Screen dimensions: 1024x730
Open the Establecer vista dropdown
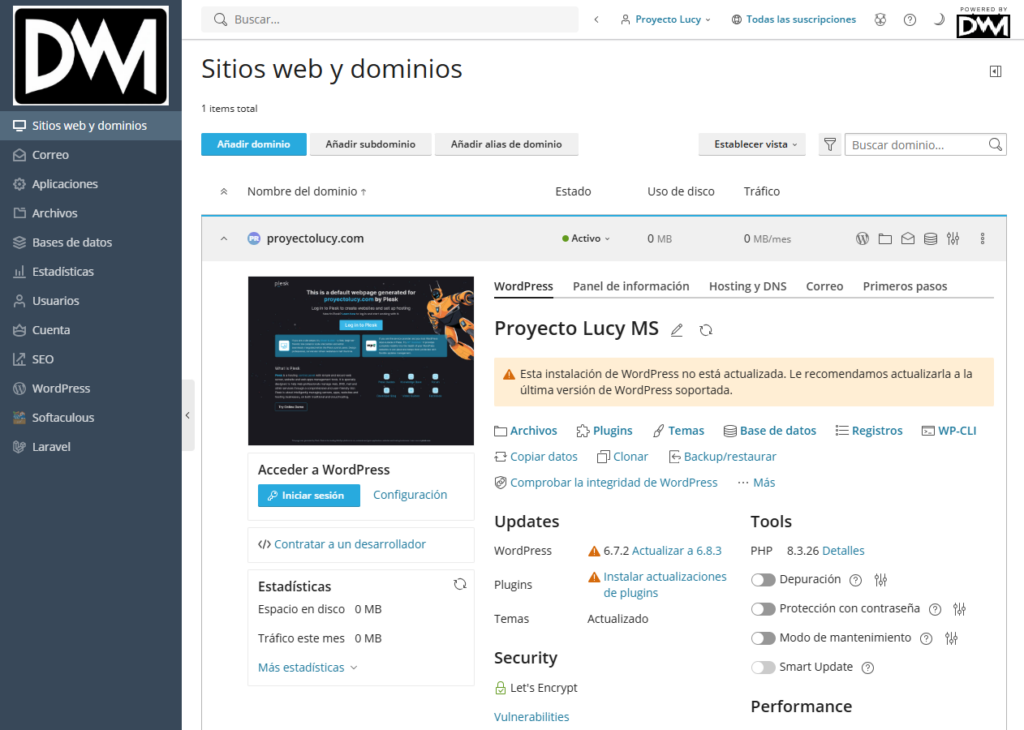[752, 145]
